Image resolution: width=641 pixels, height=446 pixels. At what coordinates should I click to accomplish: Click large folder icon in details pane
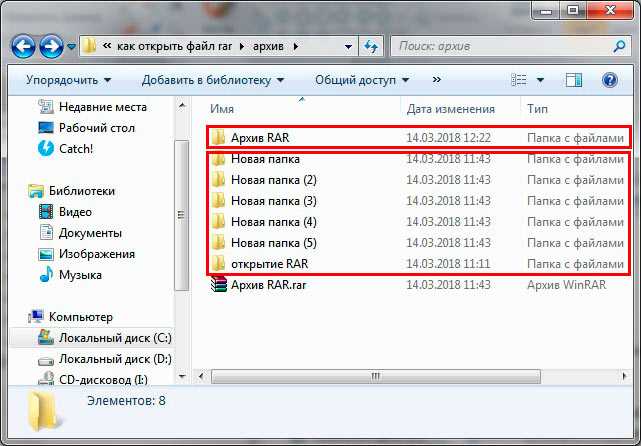(x=44, y=412)
